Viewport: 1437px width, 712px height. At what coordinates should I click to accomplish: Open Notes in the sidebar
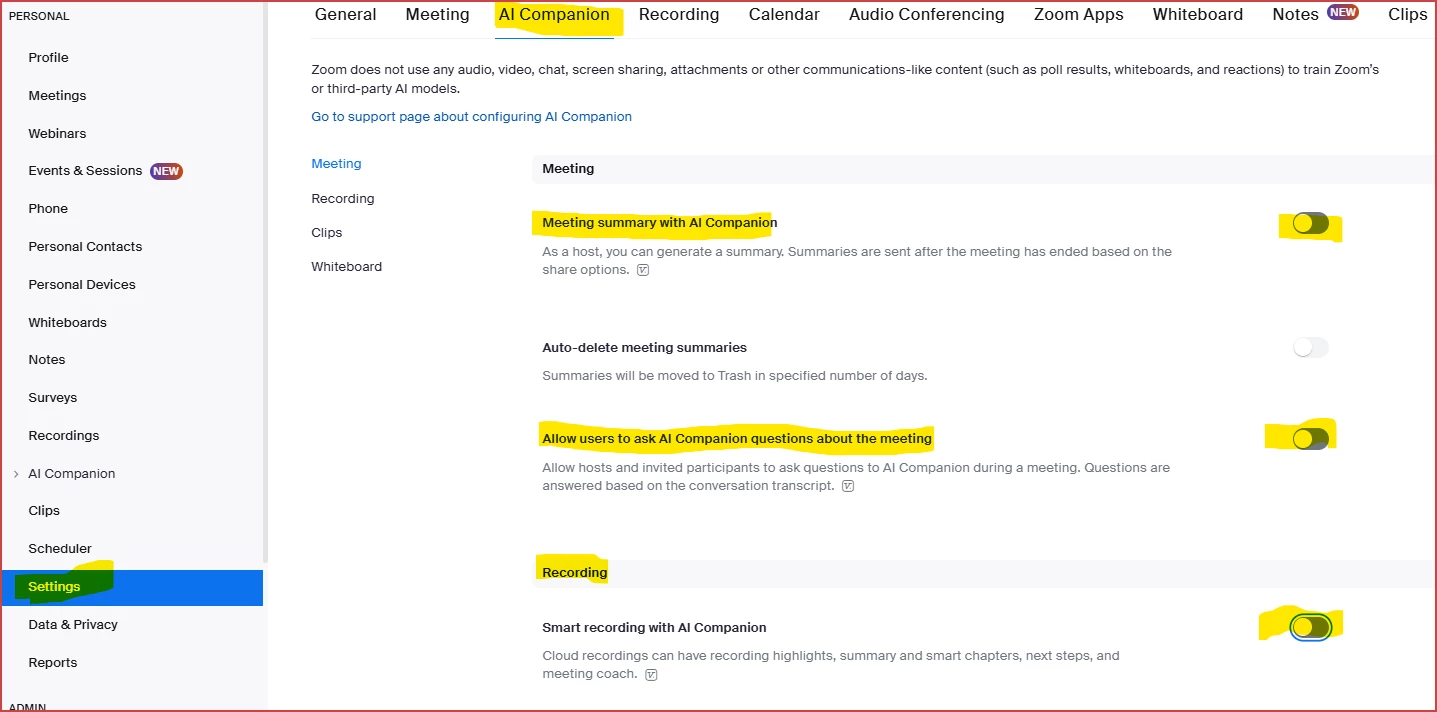pyautogui.click(x=47, y=360)
